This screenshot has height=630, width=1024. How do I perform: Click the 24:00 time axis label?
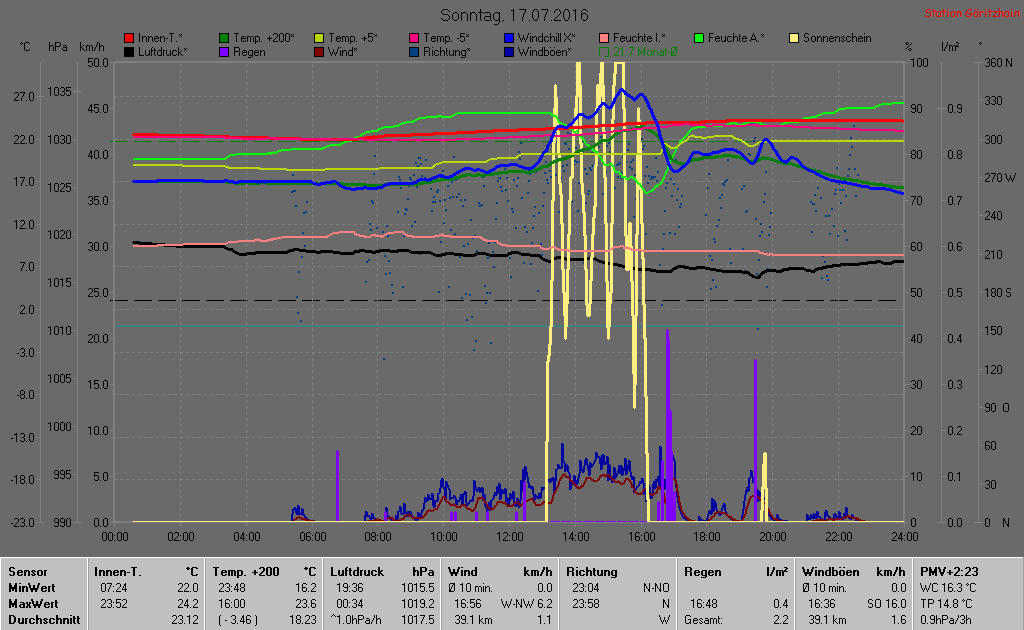(x=904, y=537)
